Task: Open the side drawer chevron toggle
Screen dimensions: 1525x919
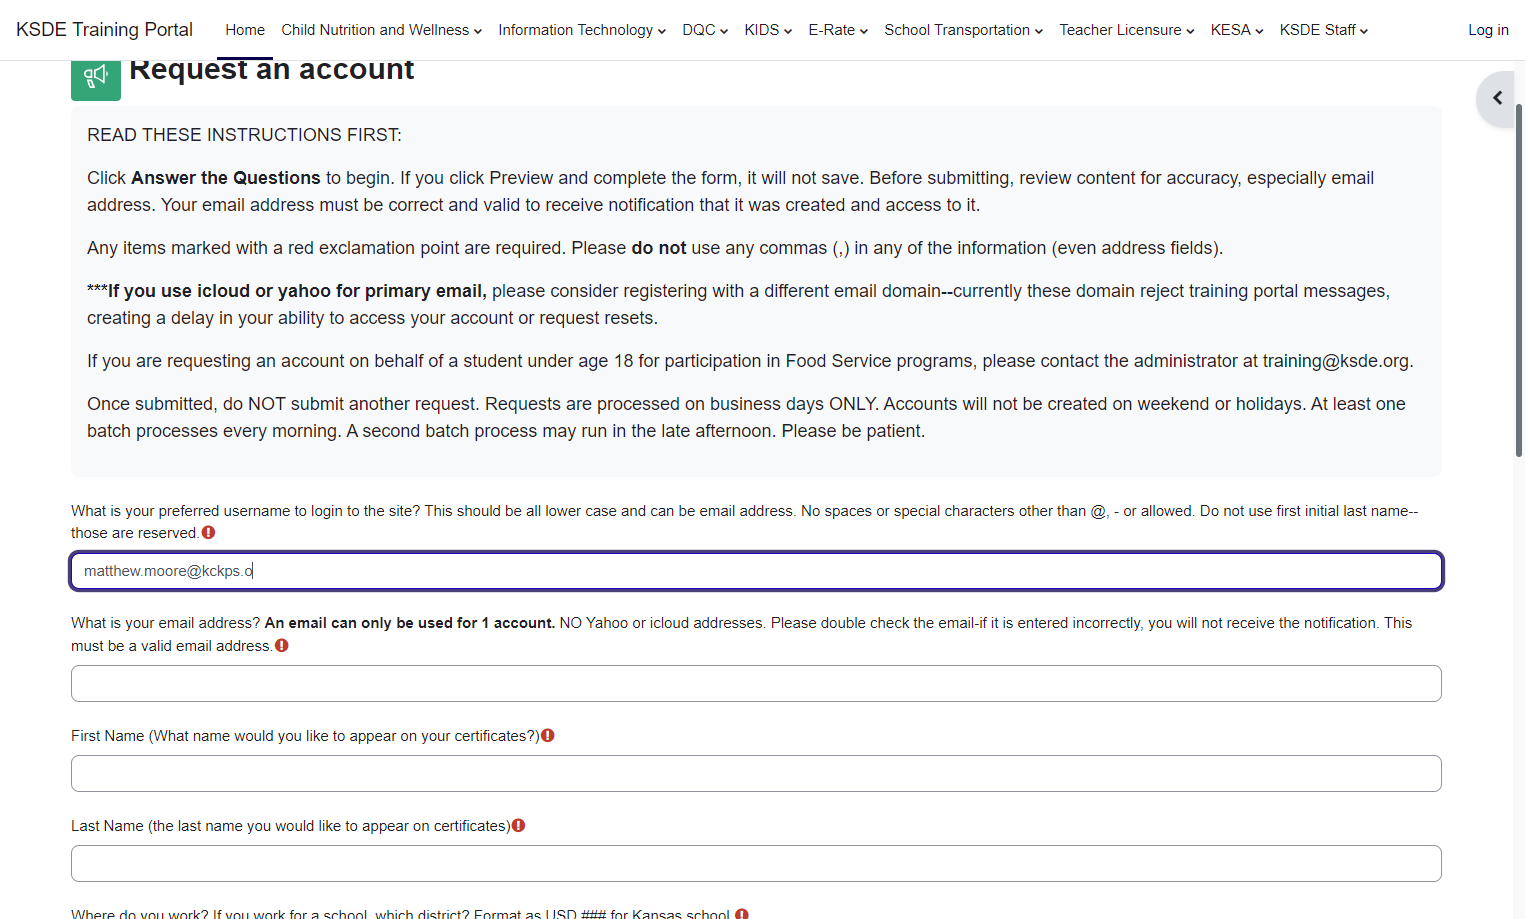Action: (x=1497, y=98)
